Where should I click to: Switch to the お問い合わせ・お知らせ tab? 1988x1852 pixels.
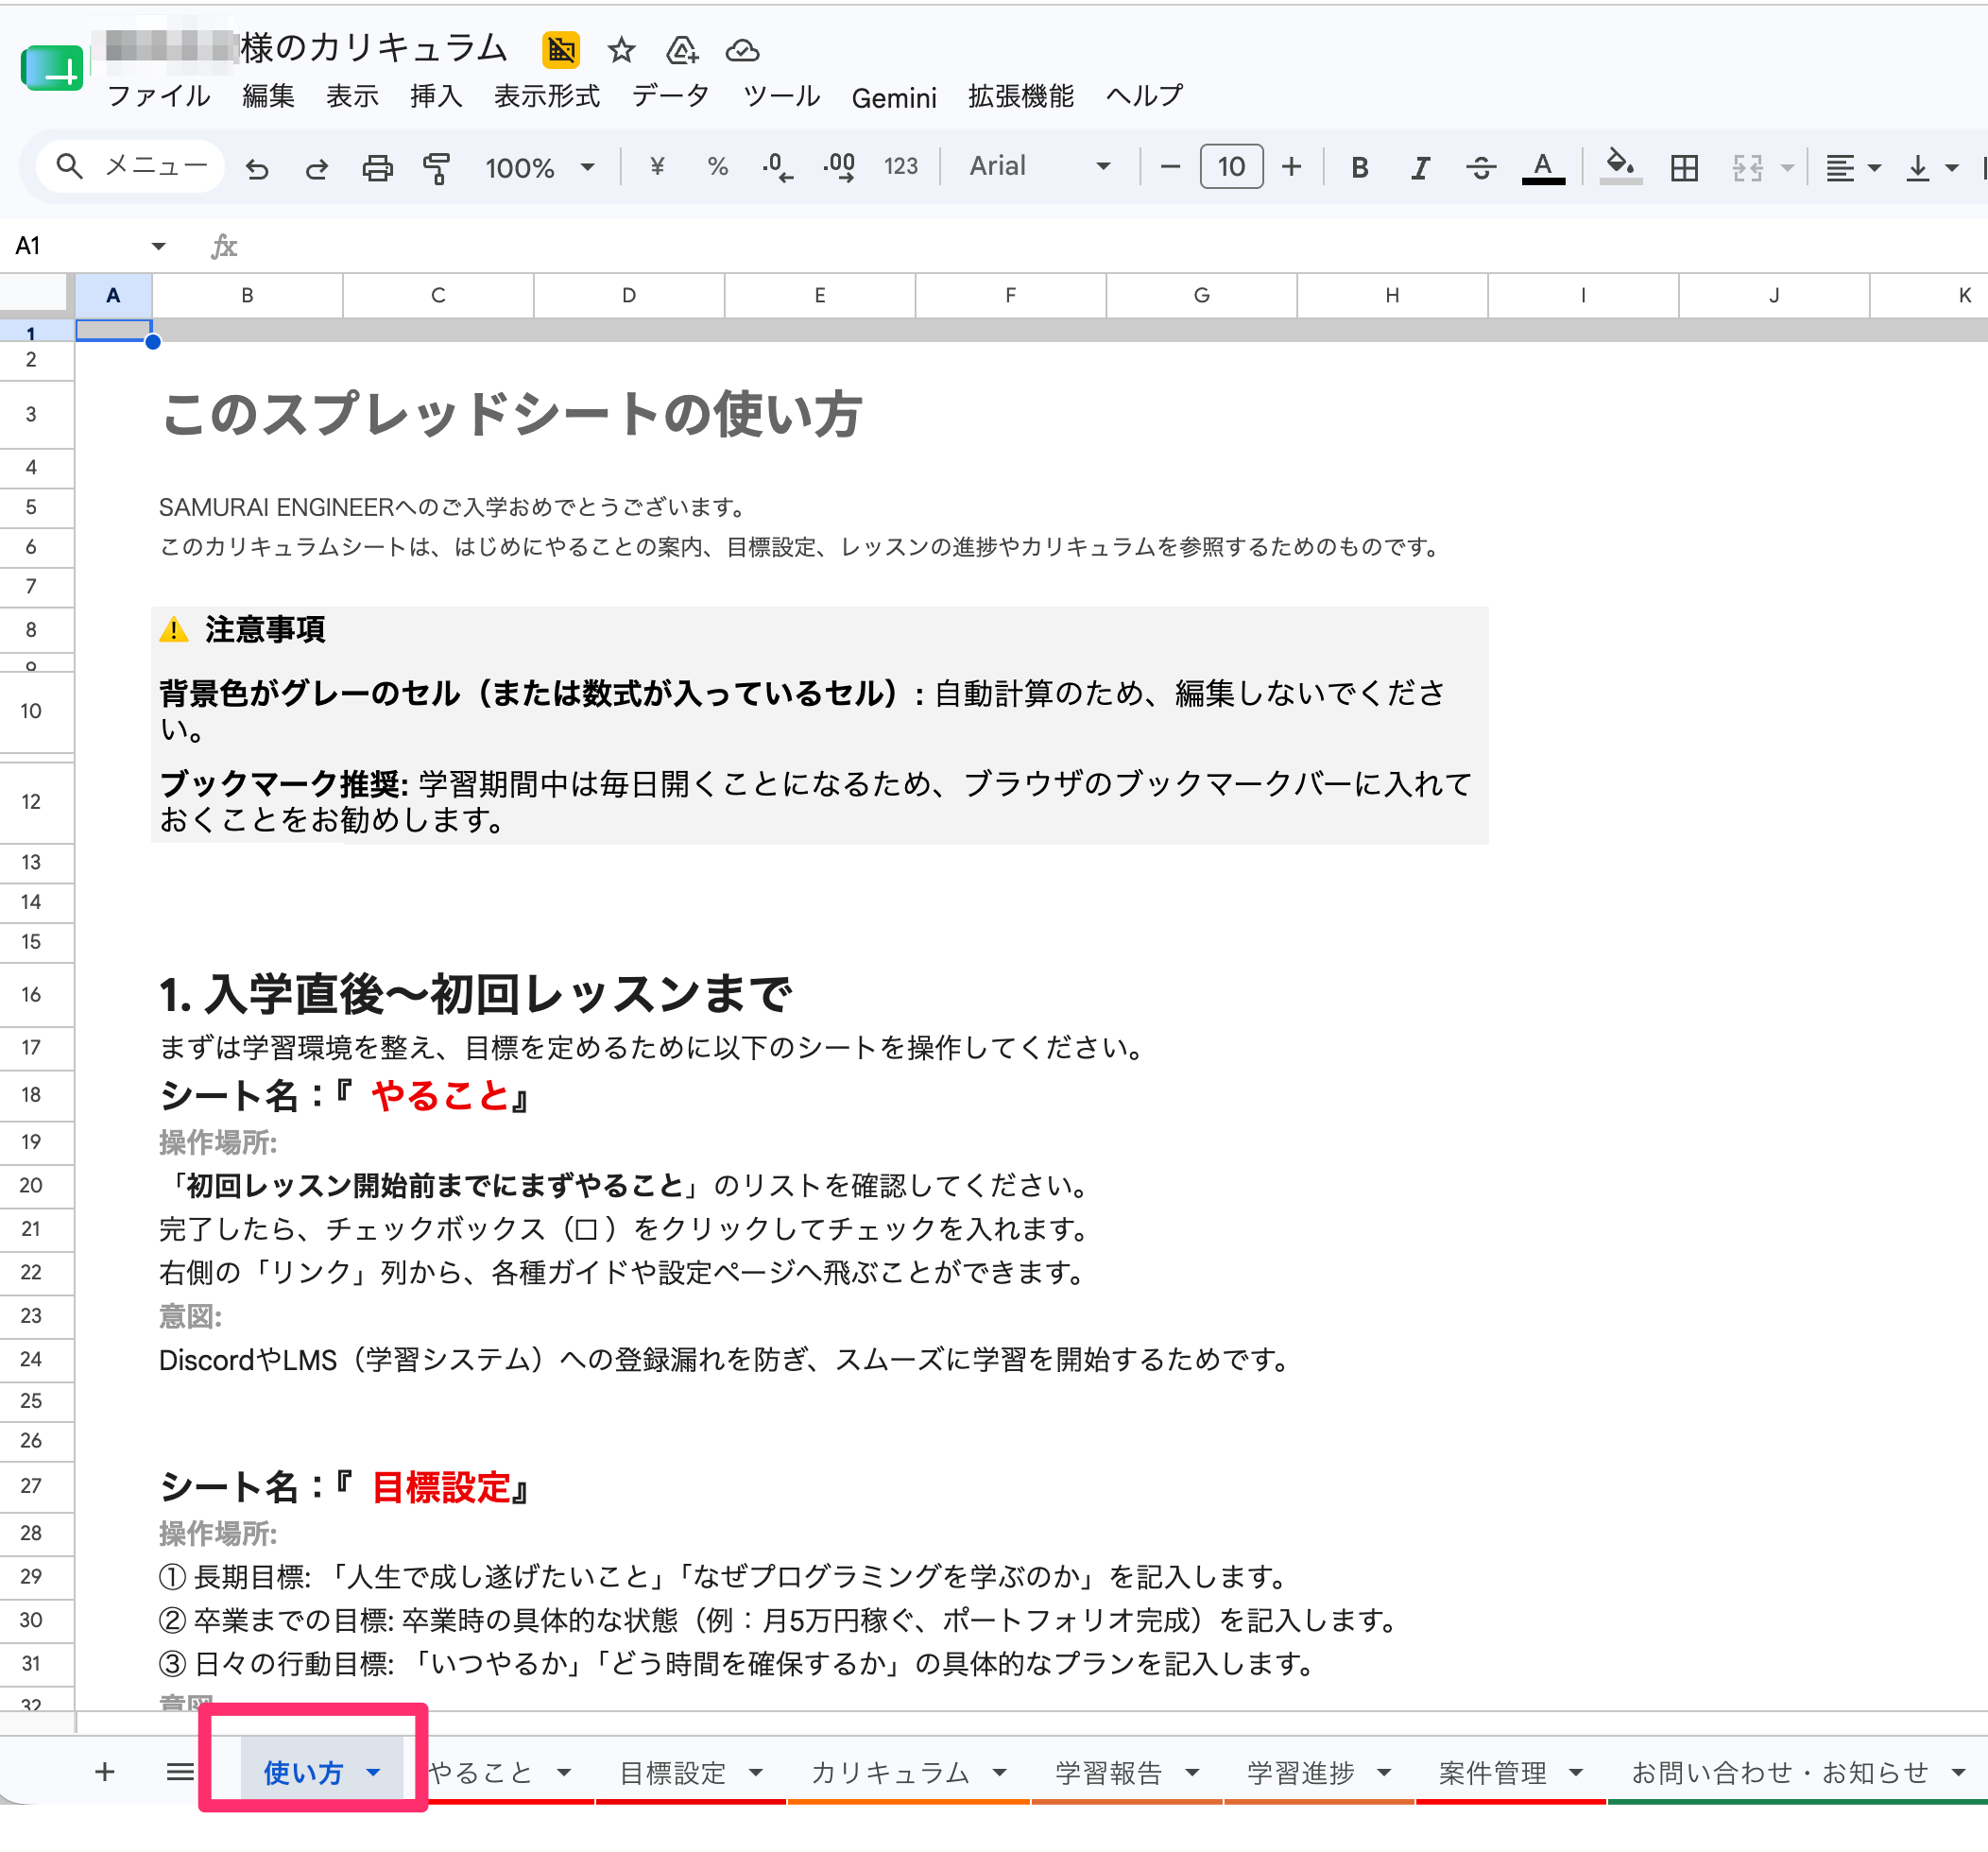pos(1780,1773)
